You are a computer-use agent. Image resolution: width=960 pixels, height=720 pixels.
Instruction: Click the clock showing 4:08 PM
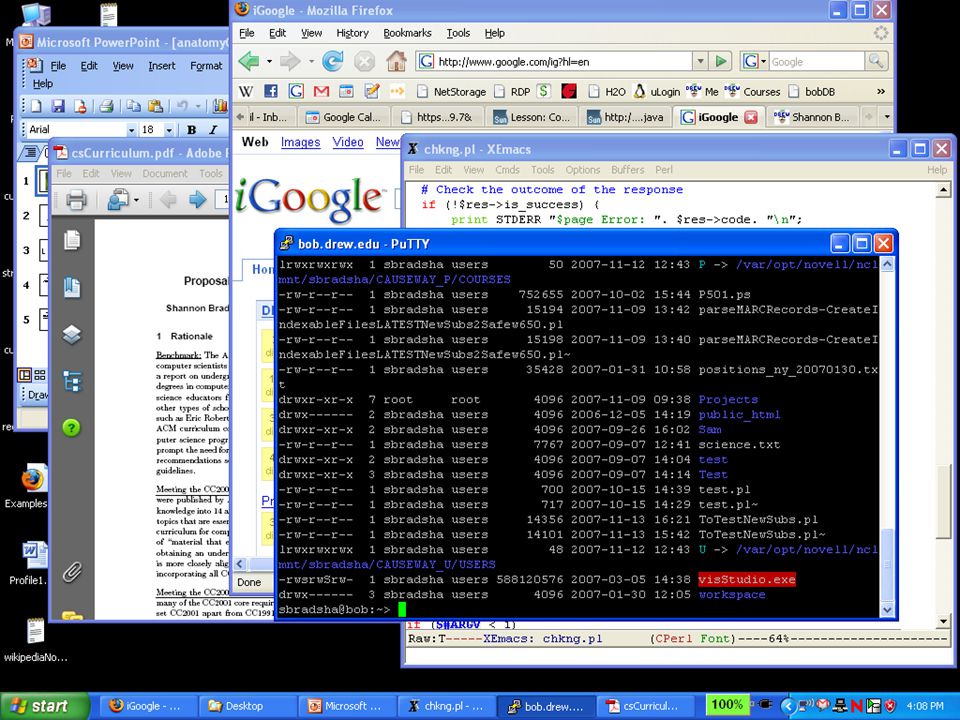coord(924,706)
